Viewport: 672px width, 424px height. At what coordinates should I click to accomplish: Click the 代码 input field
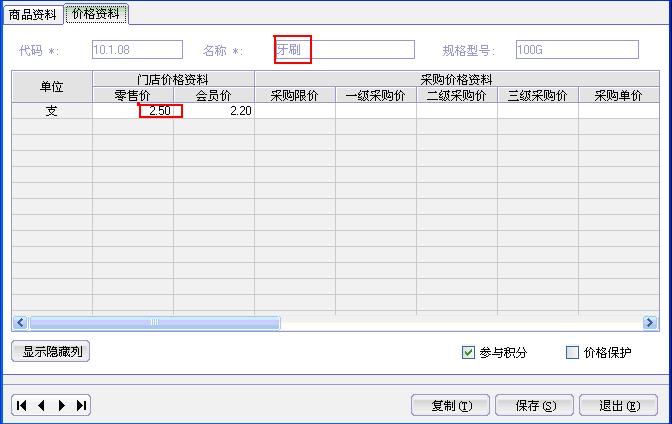(137, 50)
